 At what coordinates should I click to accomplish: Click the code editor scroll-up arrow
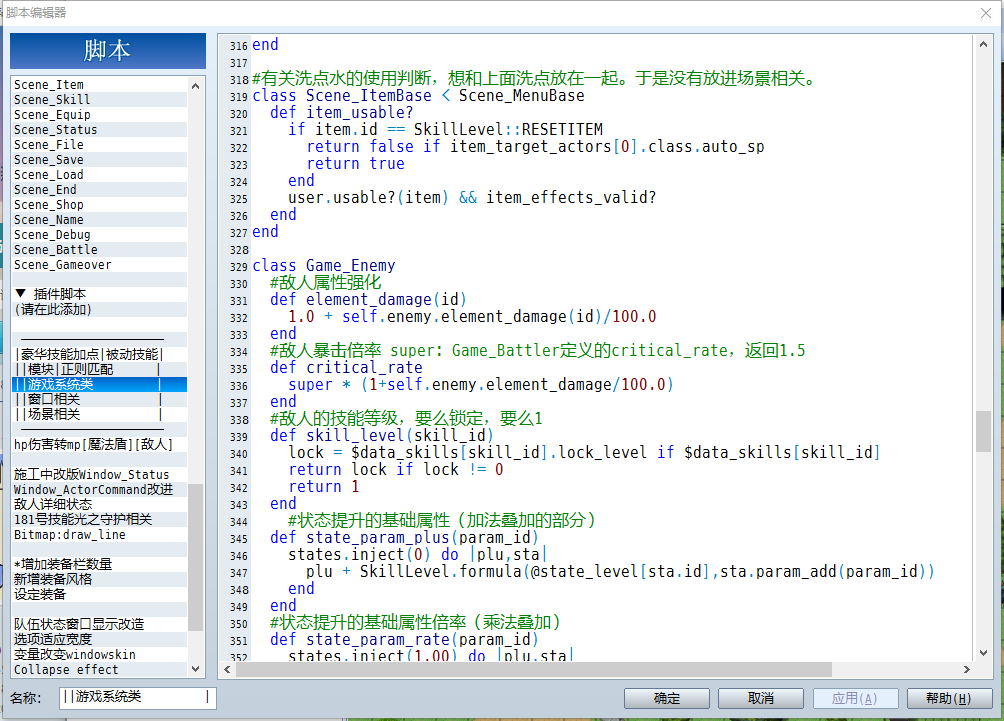click(983, 44)
